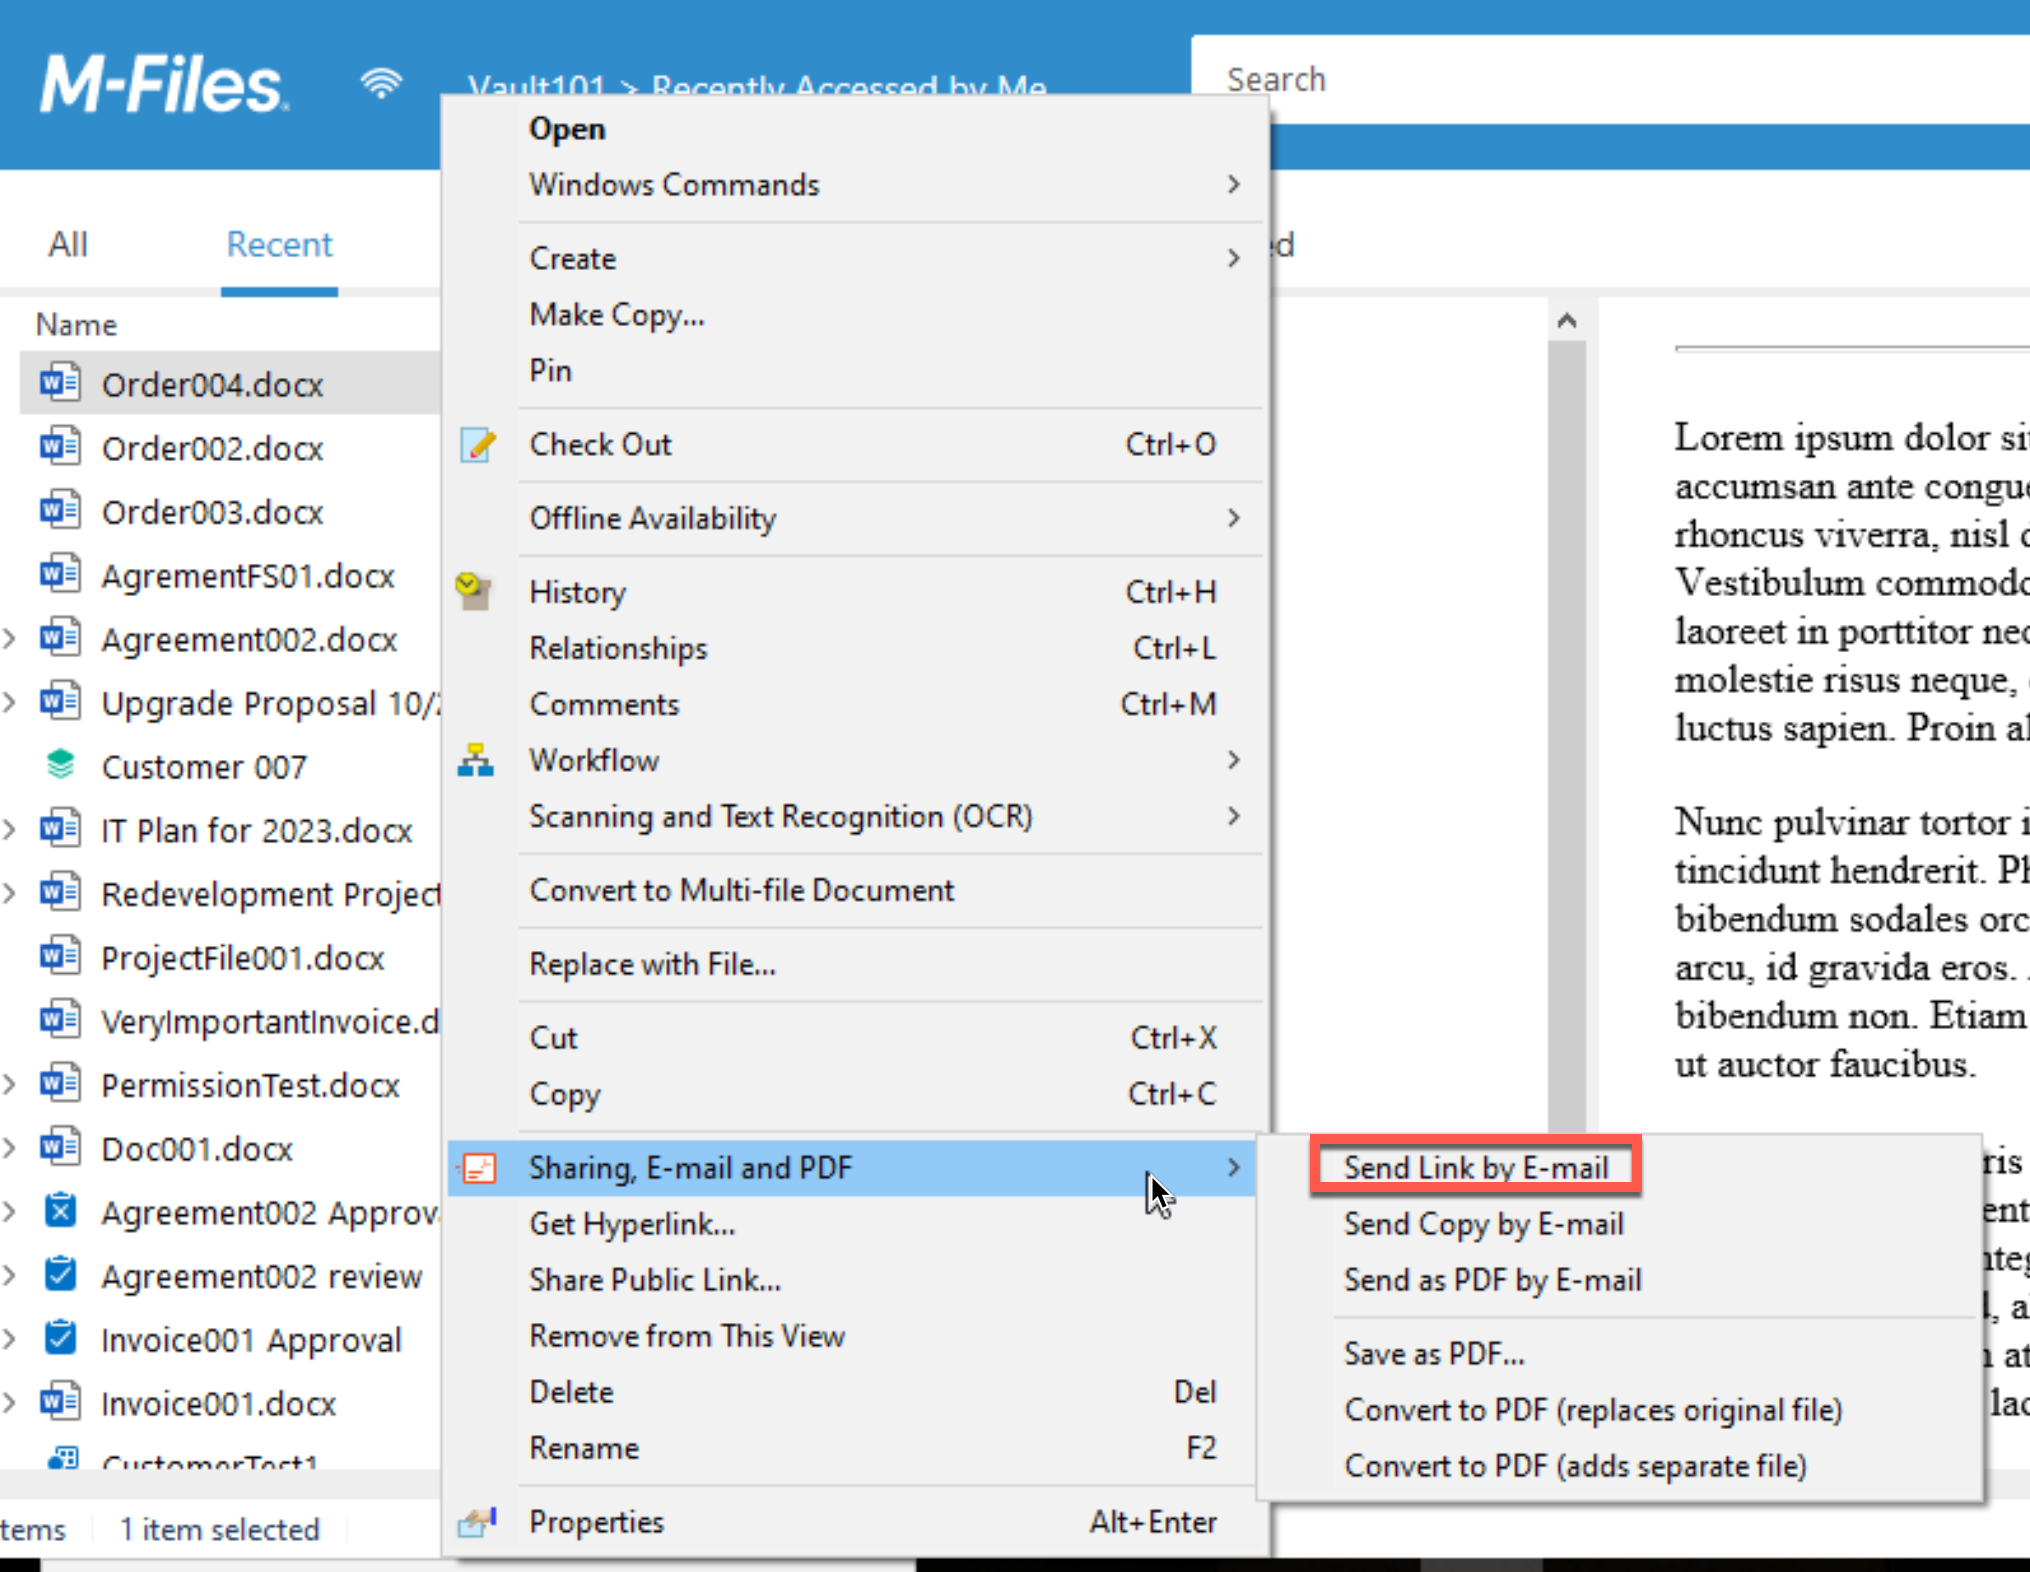The width and height of the screenshot is (2030, 1572).
Task: Select Get Hyperlink menu entry
Action: click(855, 1224)
